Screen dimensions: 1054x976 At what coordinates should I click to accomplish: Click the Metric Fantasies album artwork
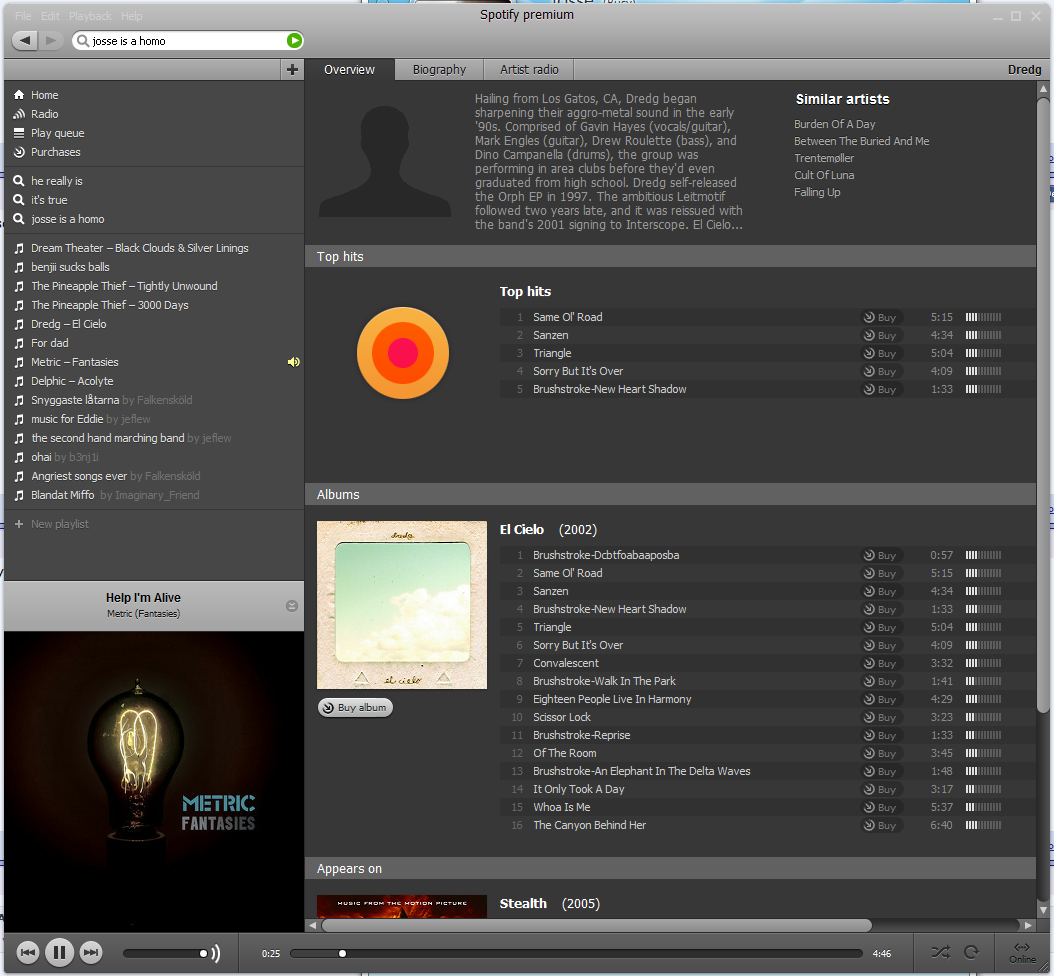pyautogui.click(x=154, y=780)
